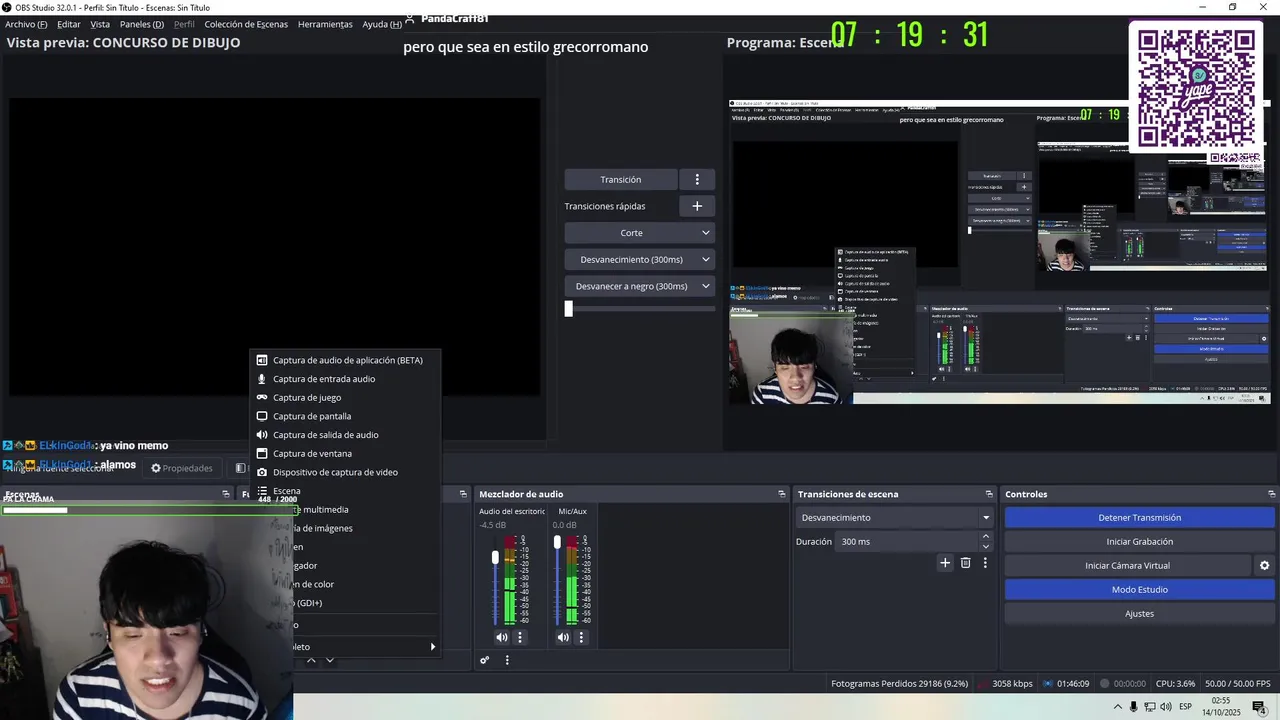Image resolution: width=1280 pixels, height=720 pixels.
Task: Open Propiedades of the selected source
Action: coord(182,468)
